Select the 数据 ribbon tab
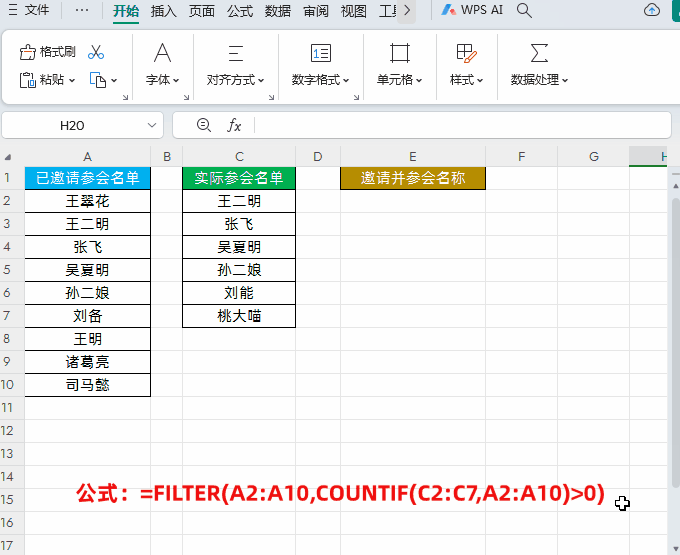This screenshot has width=680, height=555. 278,11
